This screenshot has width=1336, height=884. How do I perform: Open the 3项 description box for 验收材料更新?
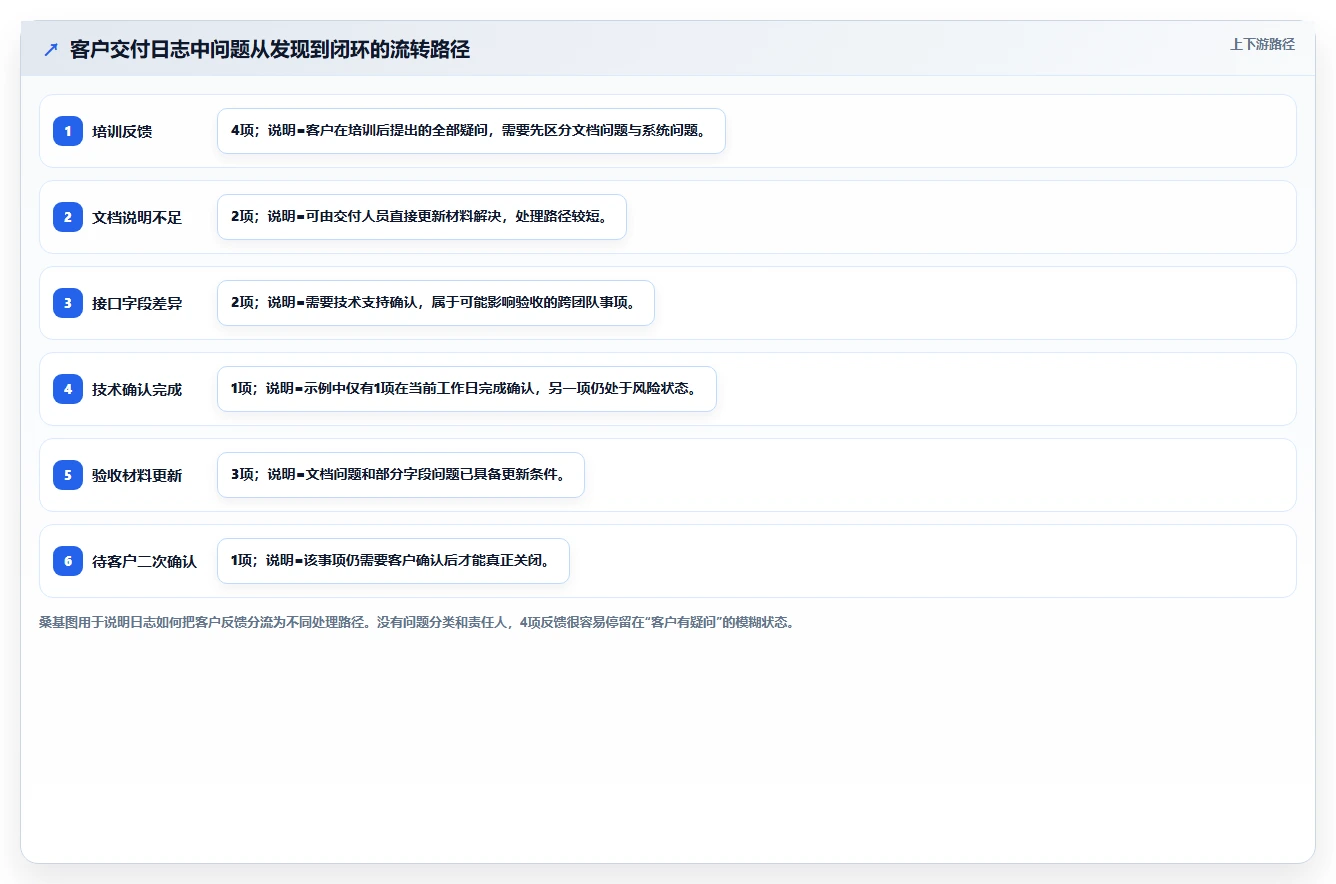point(401,475)
